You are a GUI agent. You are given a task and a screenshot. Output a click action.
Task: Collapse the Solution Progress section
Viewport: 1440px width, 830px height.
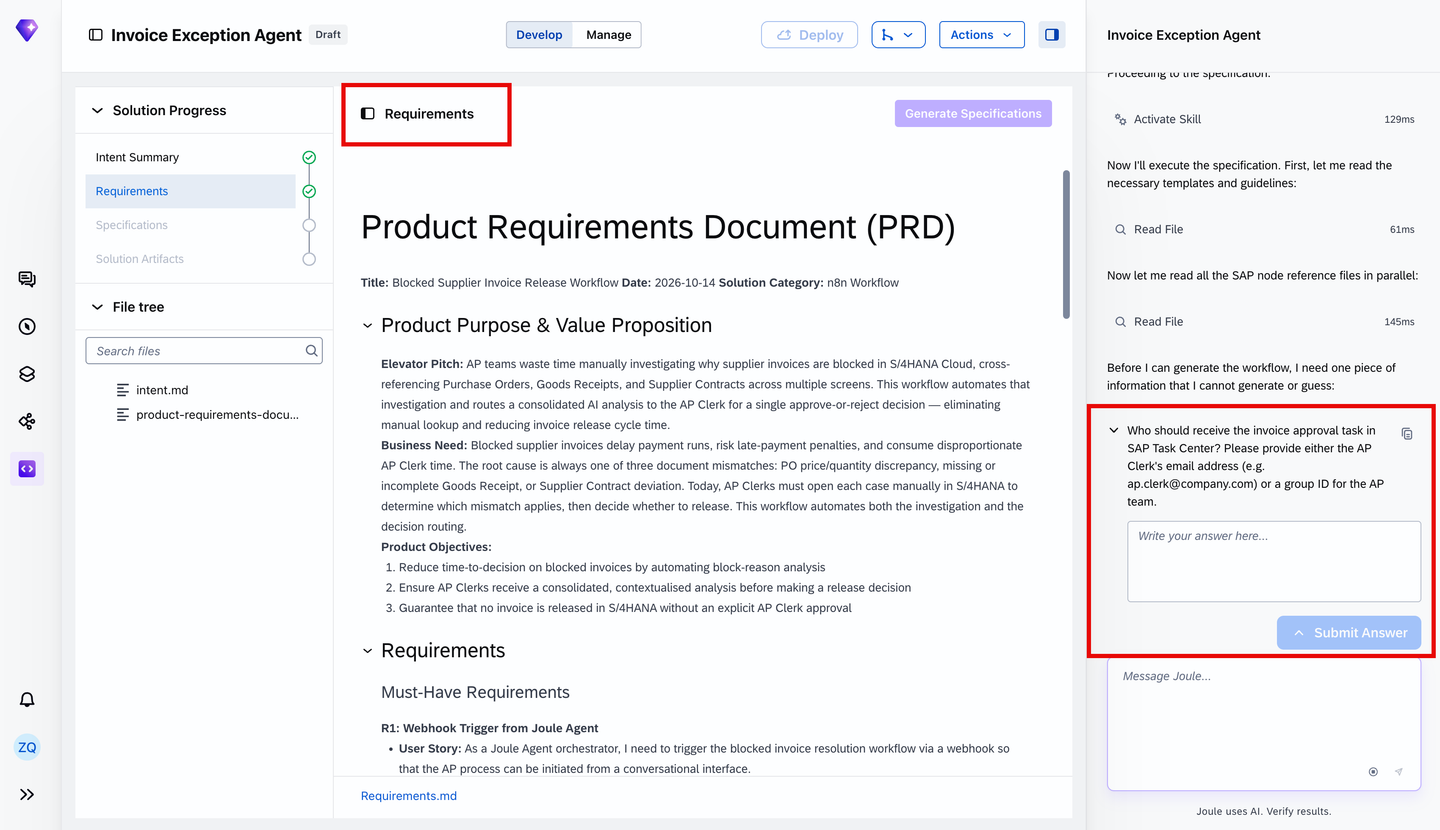pos(97,111)
